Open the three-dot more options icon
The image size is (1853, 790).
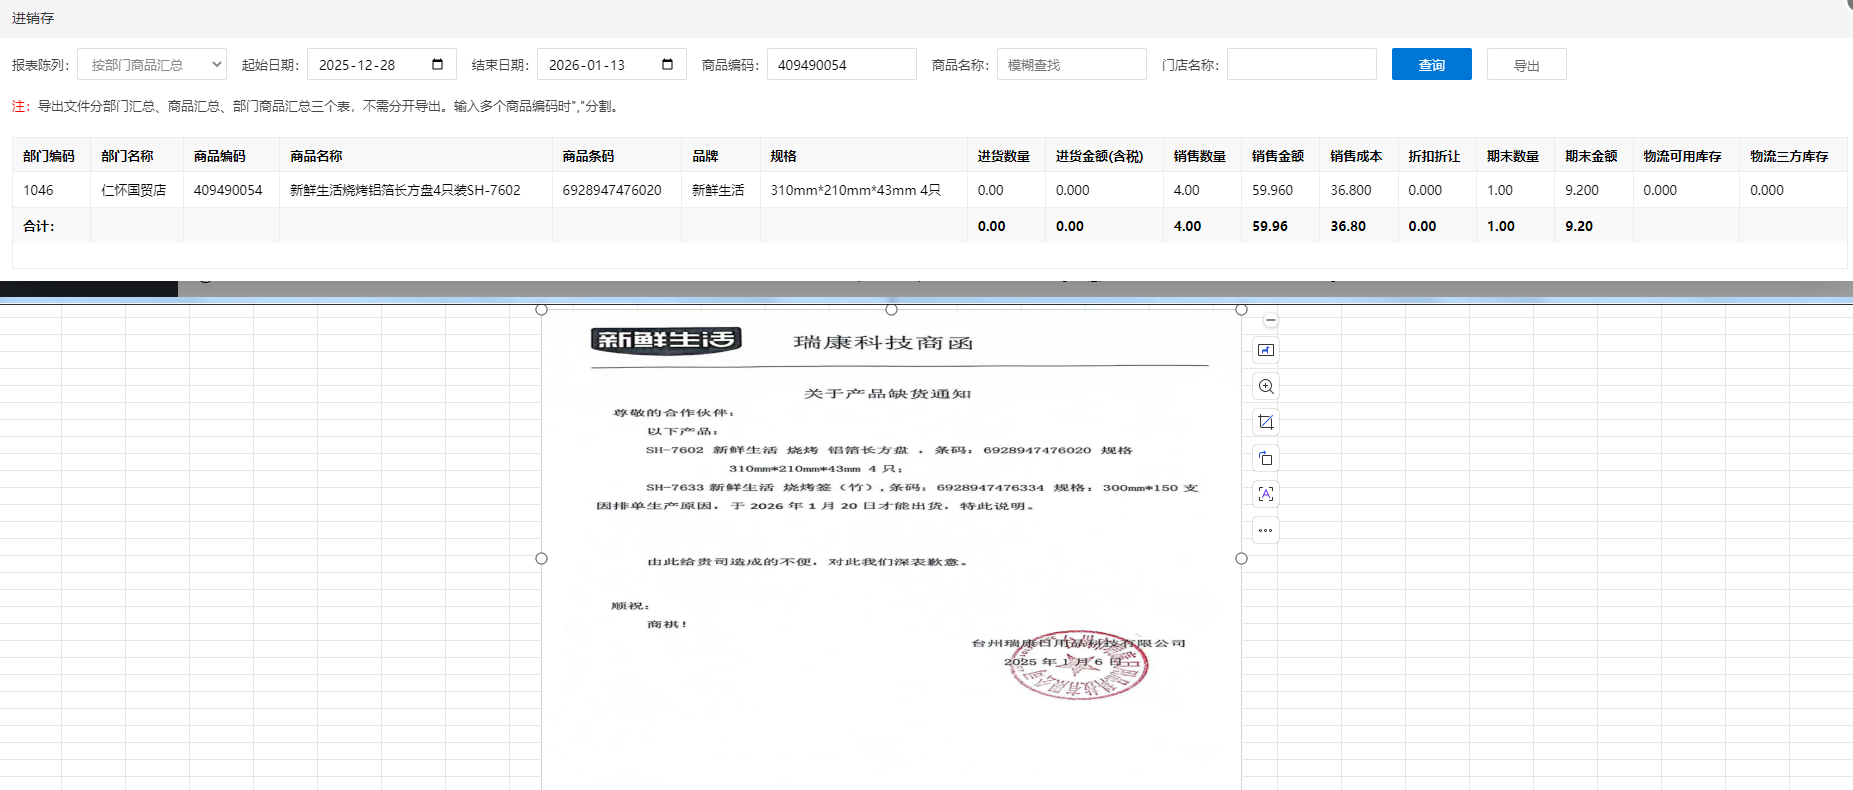[x=1266, y=530]
